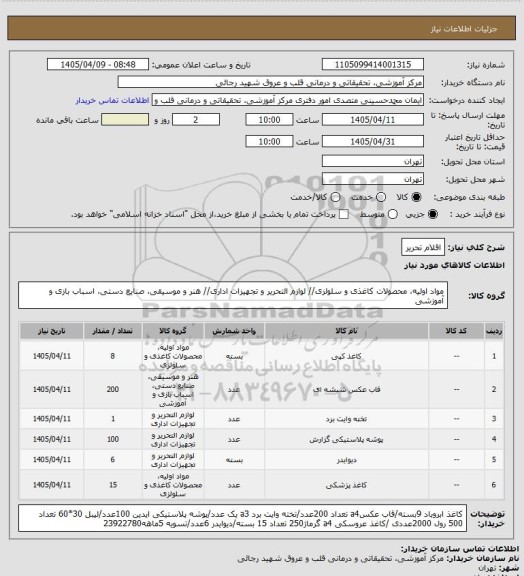Select the کالا/خدمت radio button

[x=335, y=197]
